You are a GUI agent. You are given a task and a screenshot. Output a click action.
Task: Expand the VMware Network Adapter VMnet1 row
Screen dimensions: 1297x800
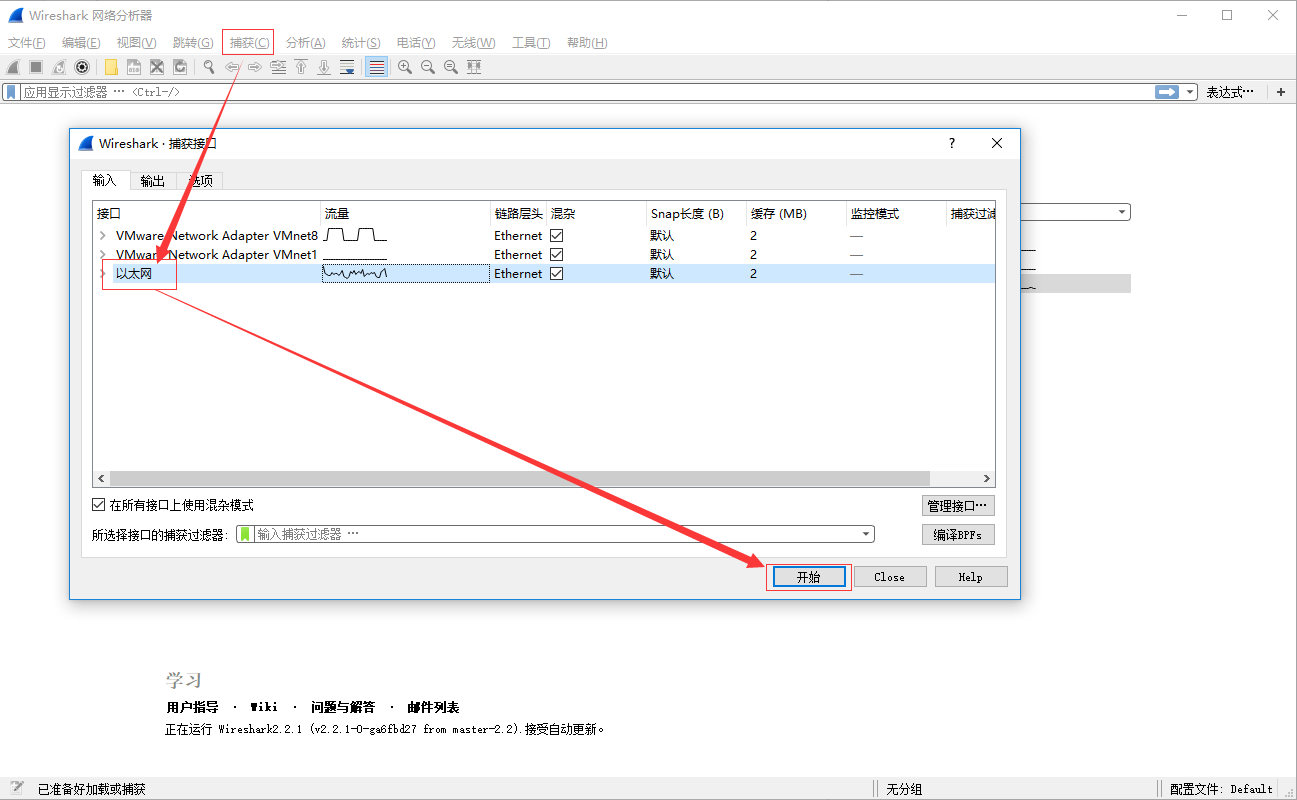[102, 255]
